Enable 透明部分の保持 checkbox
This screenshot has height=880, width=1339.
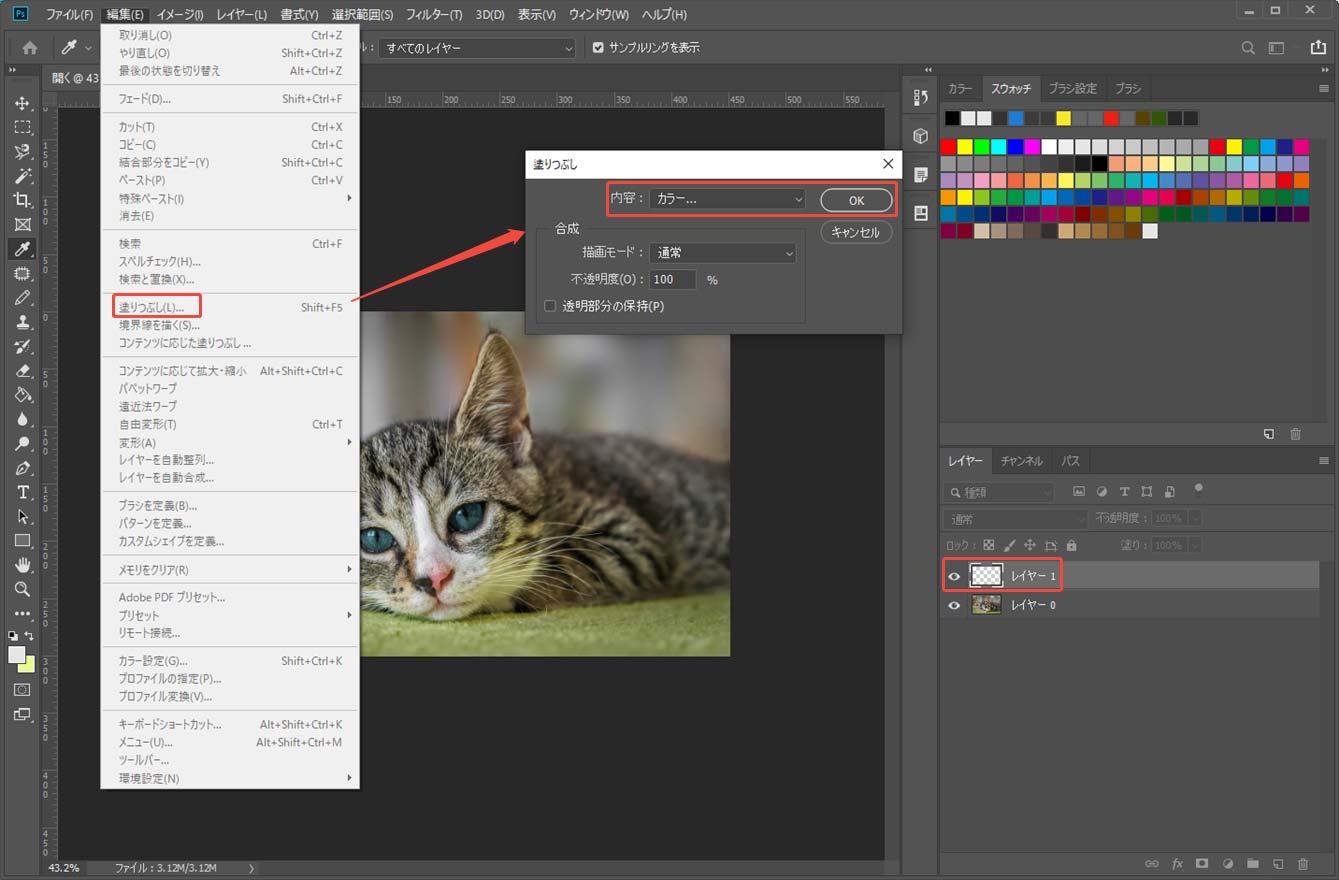point(550,306)
